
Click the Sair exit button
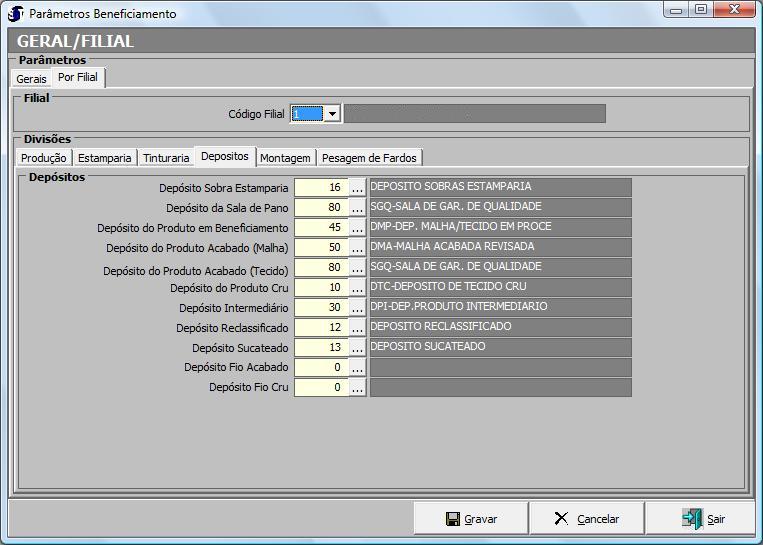703,519
